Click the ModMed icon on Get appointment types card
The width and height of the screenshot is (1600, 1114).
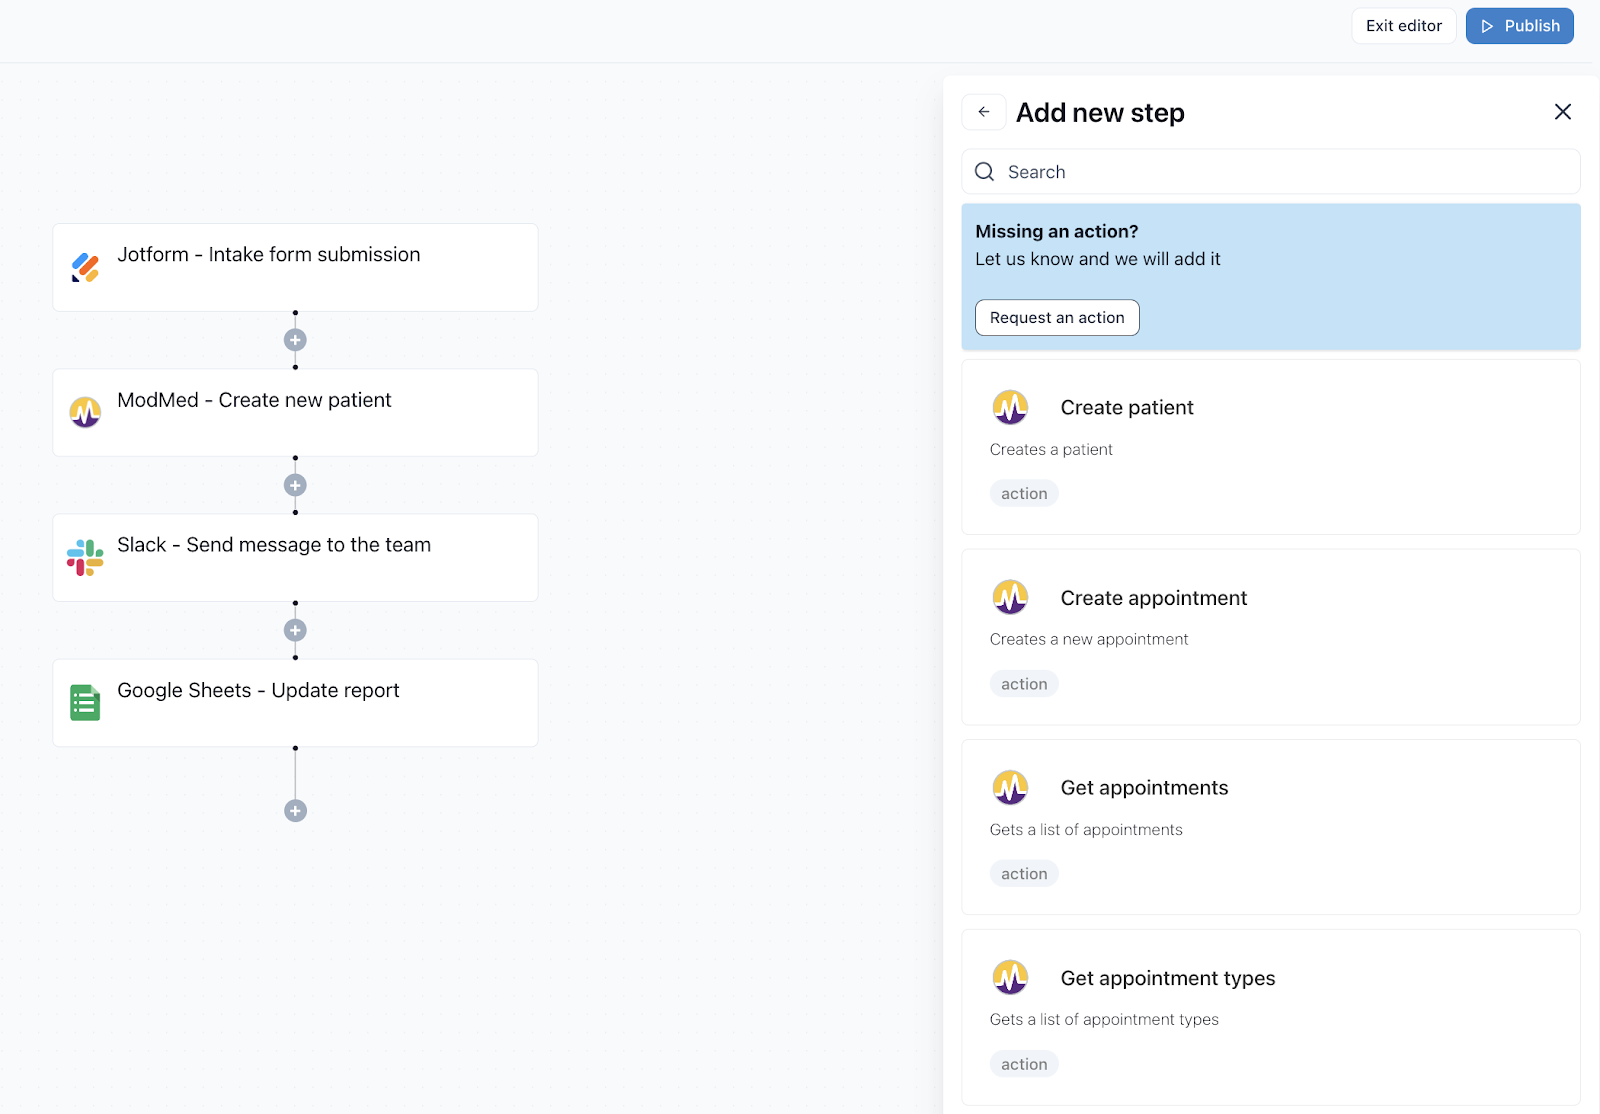(1011, 978)
